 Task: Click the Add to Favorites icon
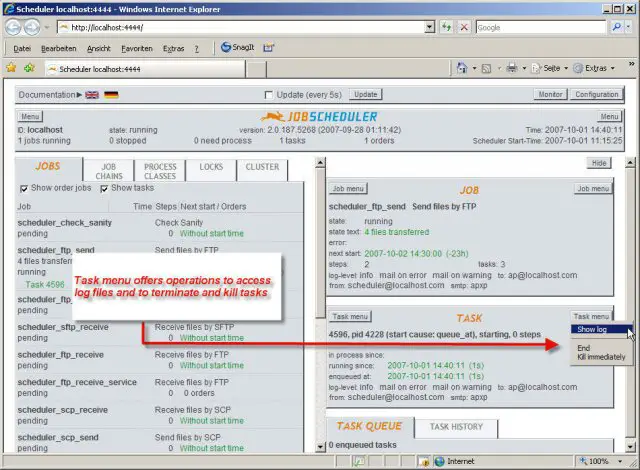coord(29,68)
